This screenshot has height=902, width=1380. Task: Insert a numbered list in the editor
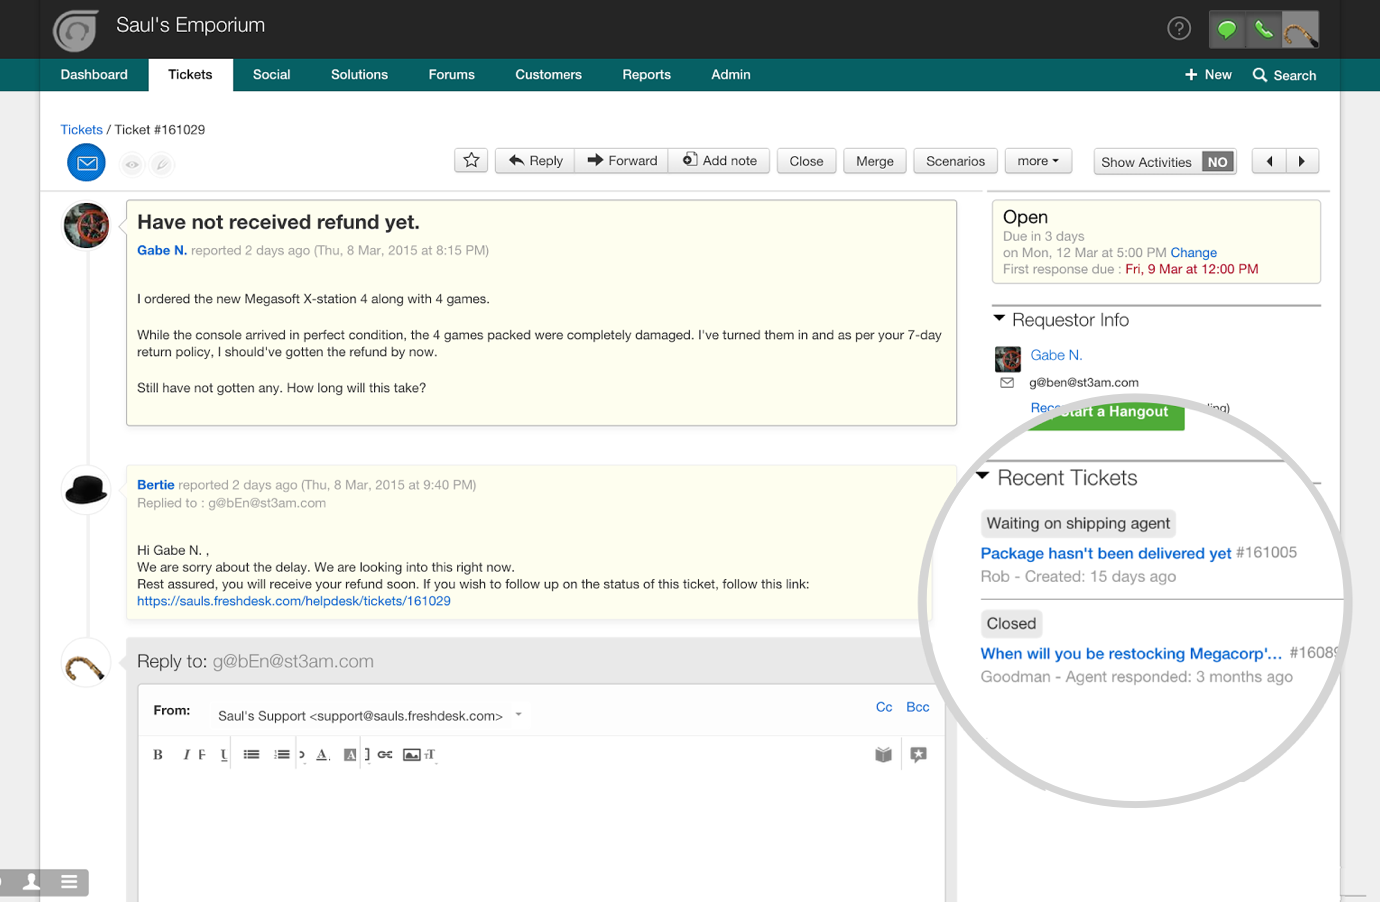tap(282, 755)
